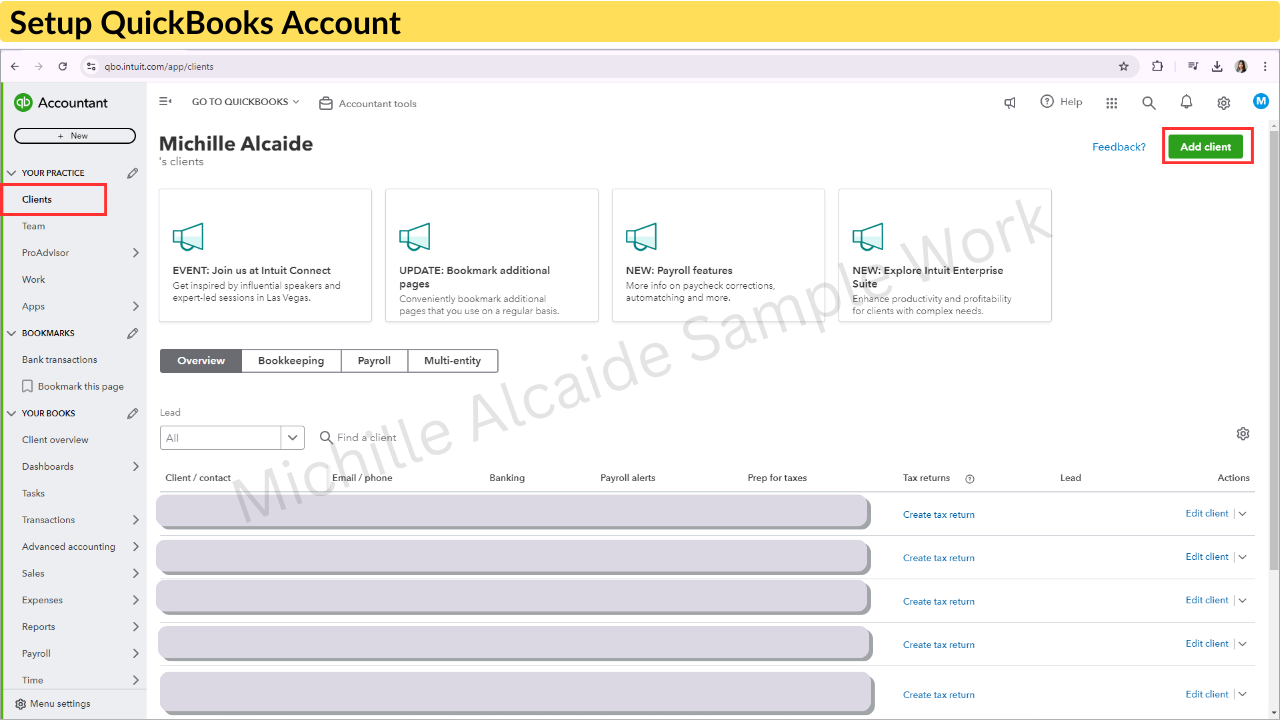Expand the Payroll sidebar submenu

(x=136, y=653)
